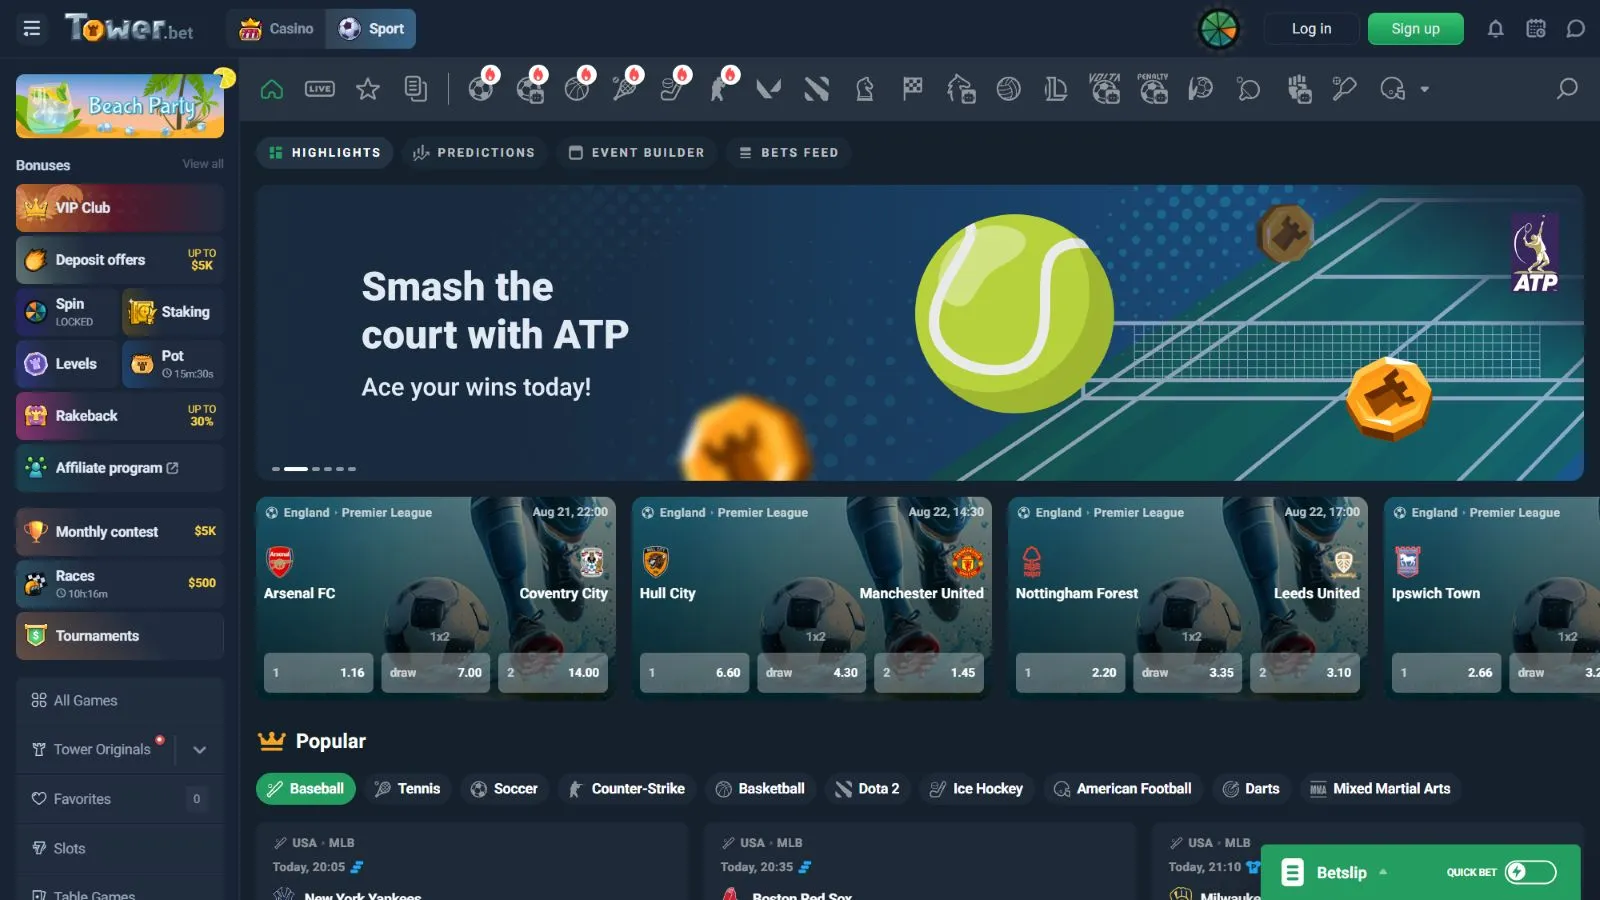This screenshot has width=1600, height=900.
Task: Bet on Hull City draw at 4.30
Action: tap(811, 673)
